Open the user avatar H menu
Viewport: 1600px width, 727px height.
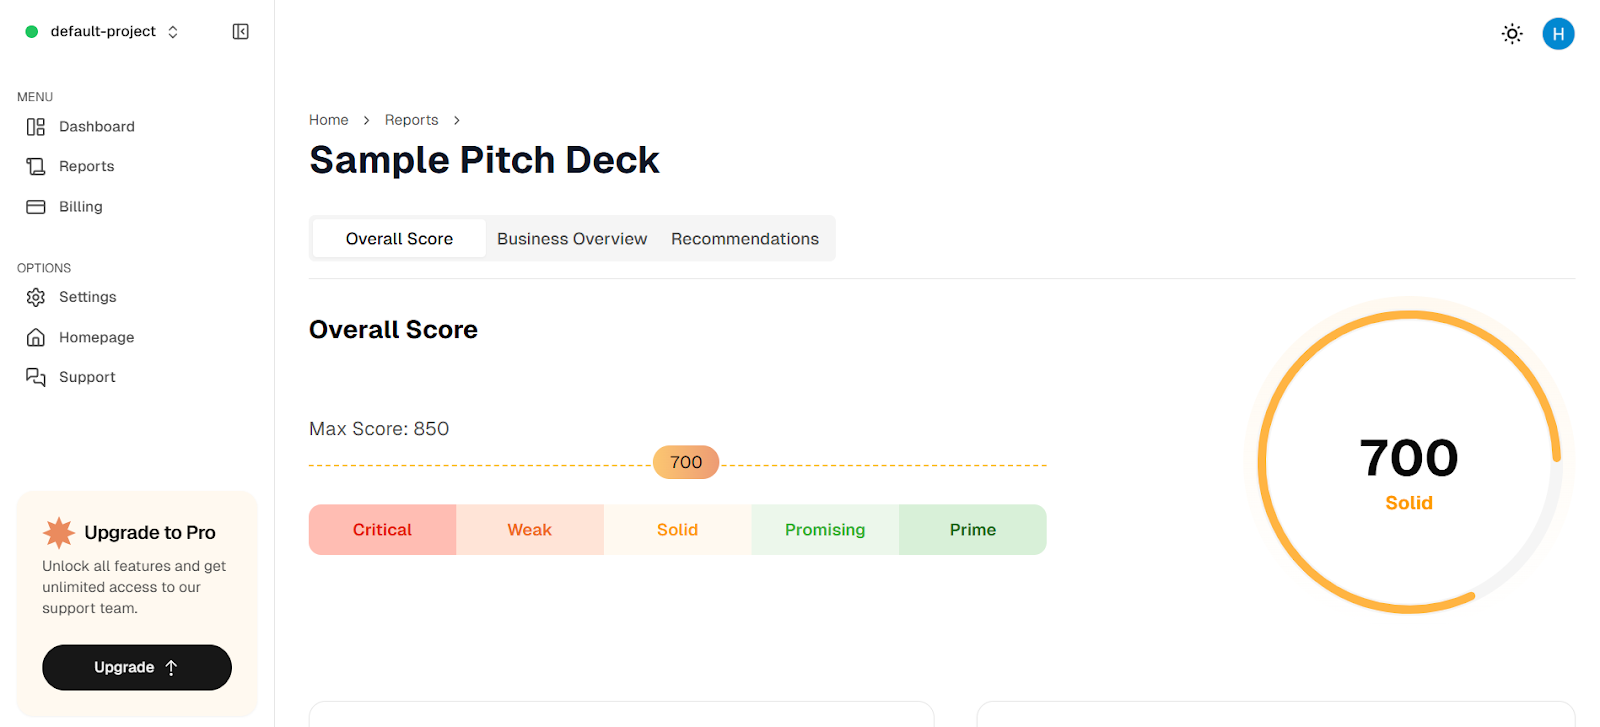point(1558,34)
